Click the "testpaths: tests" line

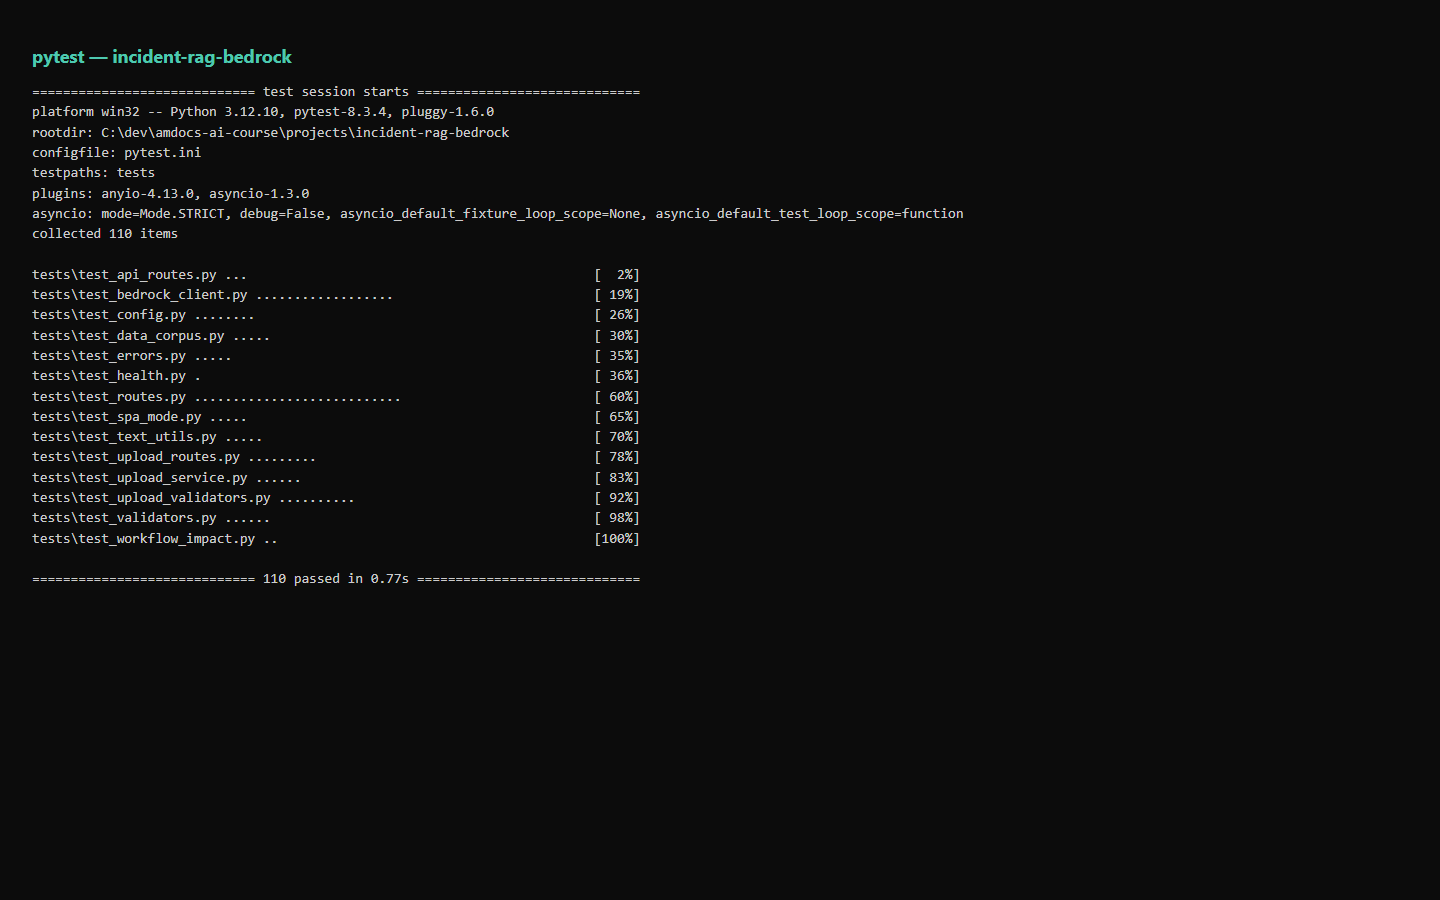94,173
